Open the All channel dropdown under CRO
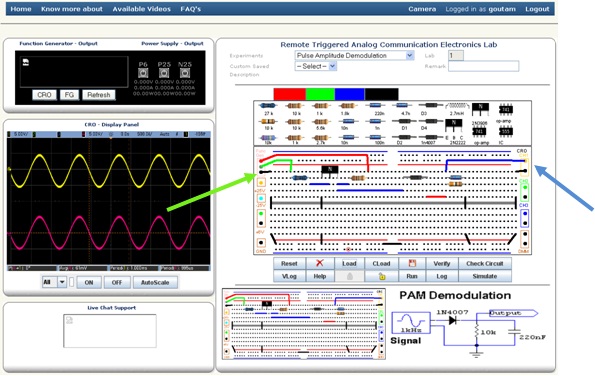The height and width of the screenshot is (376, 595). click(54, 282)
